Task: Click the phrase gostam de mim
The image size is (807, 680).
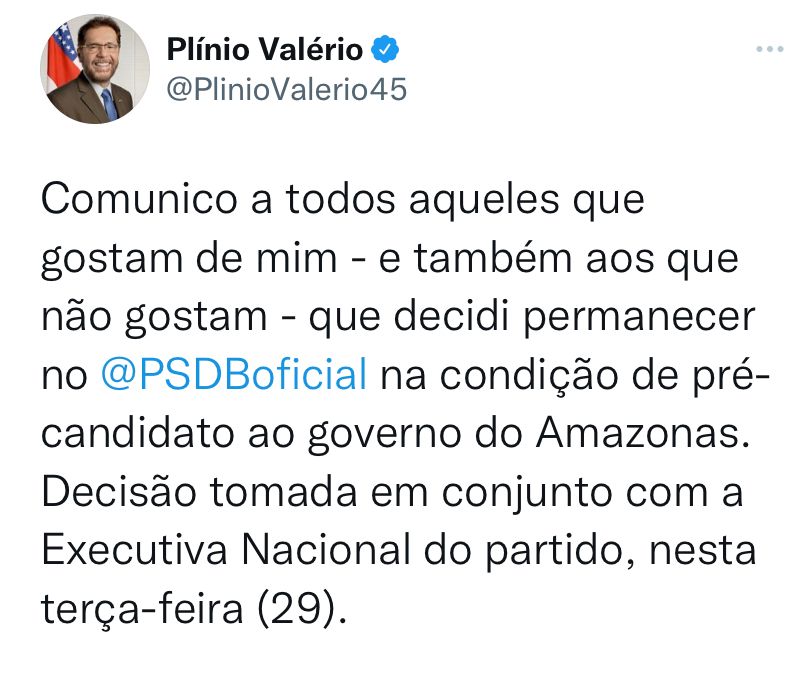Action: click(x=189, y=258)
